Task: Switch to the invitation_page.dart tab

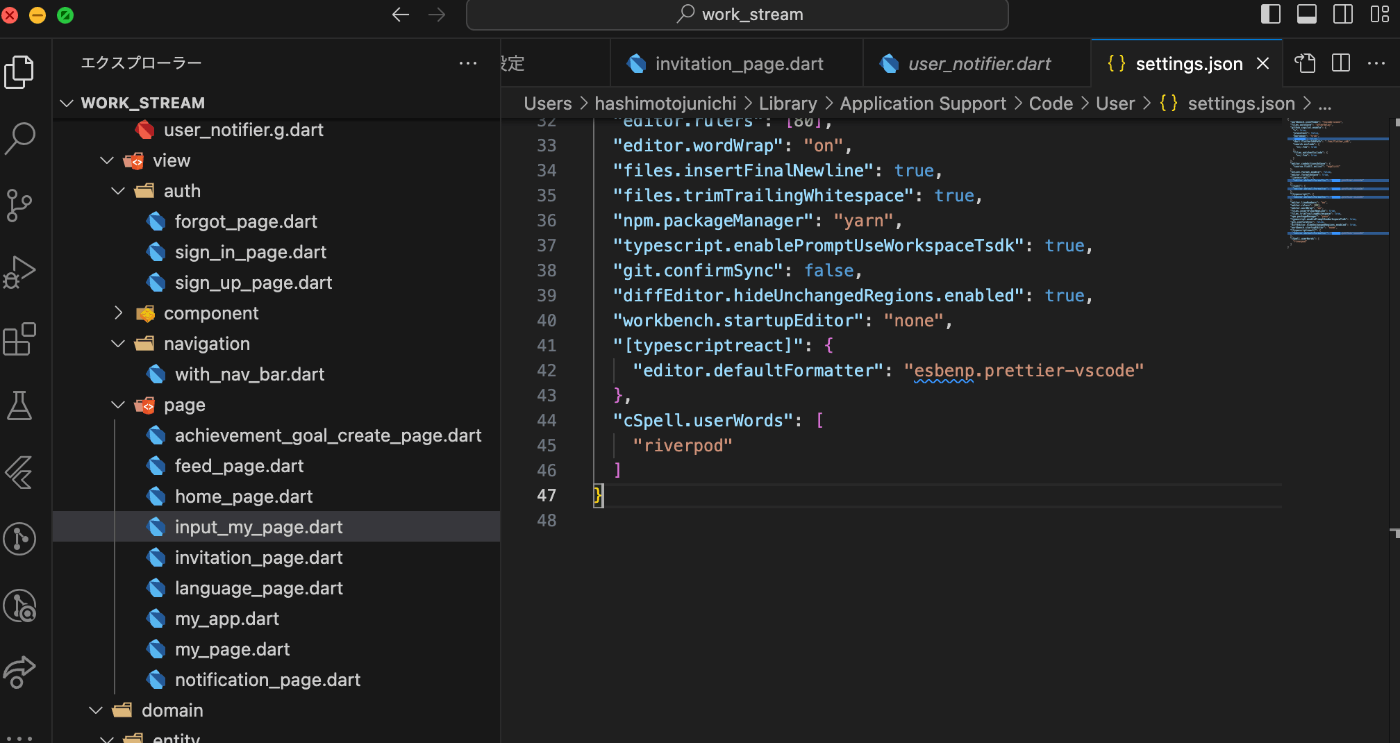Action: tap(738, 64)
